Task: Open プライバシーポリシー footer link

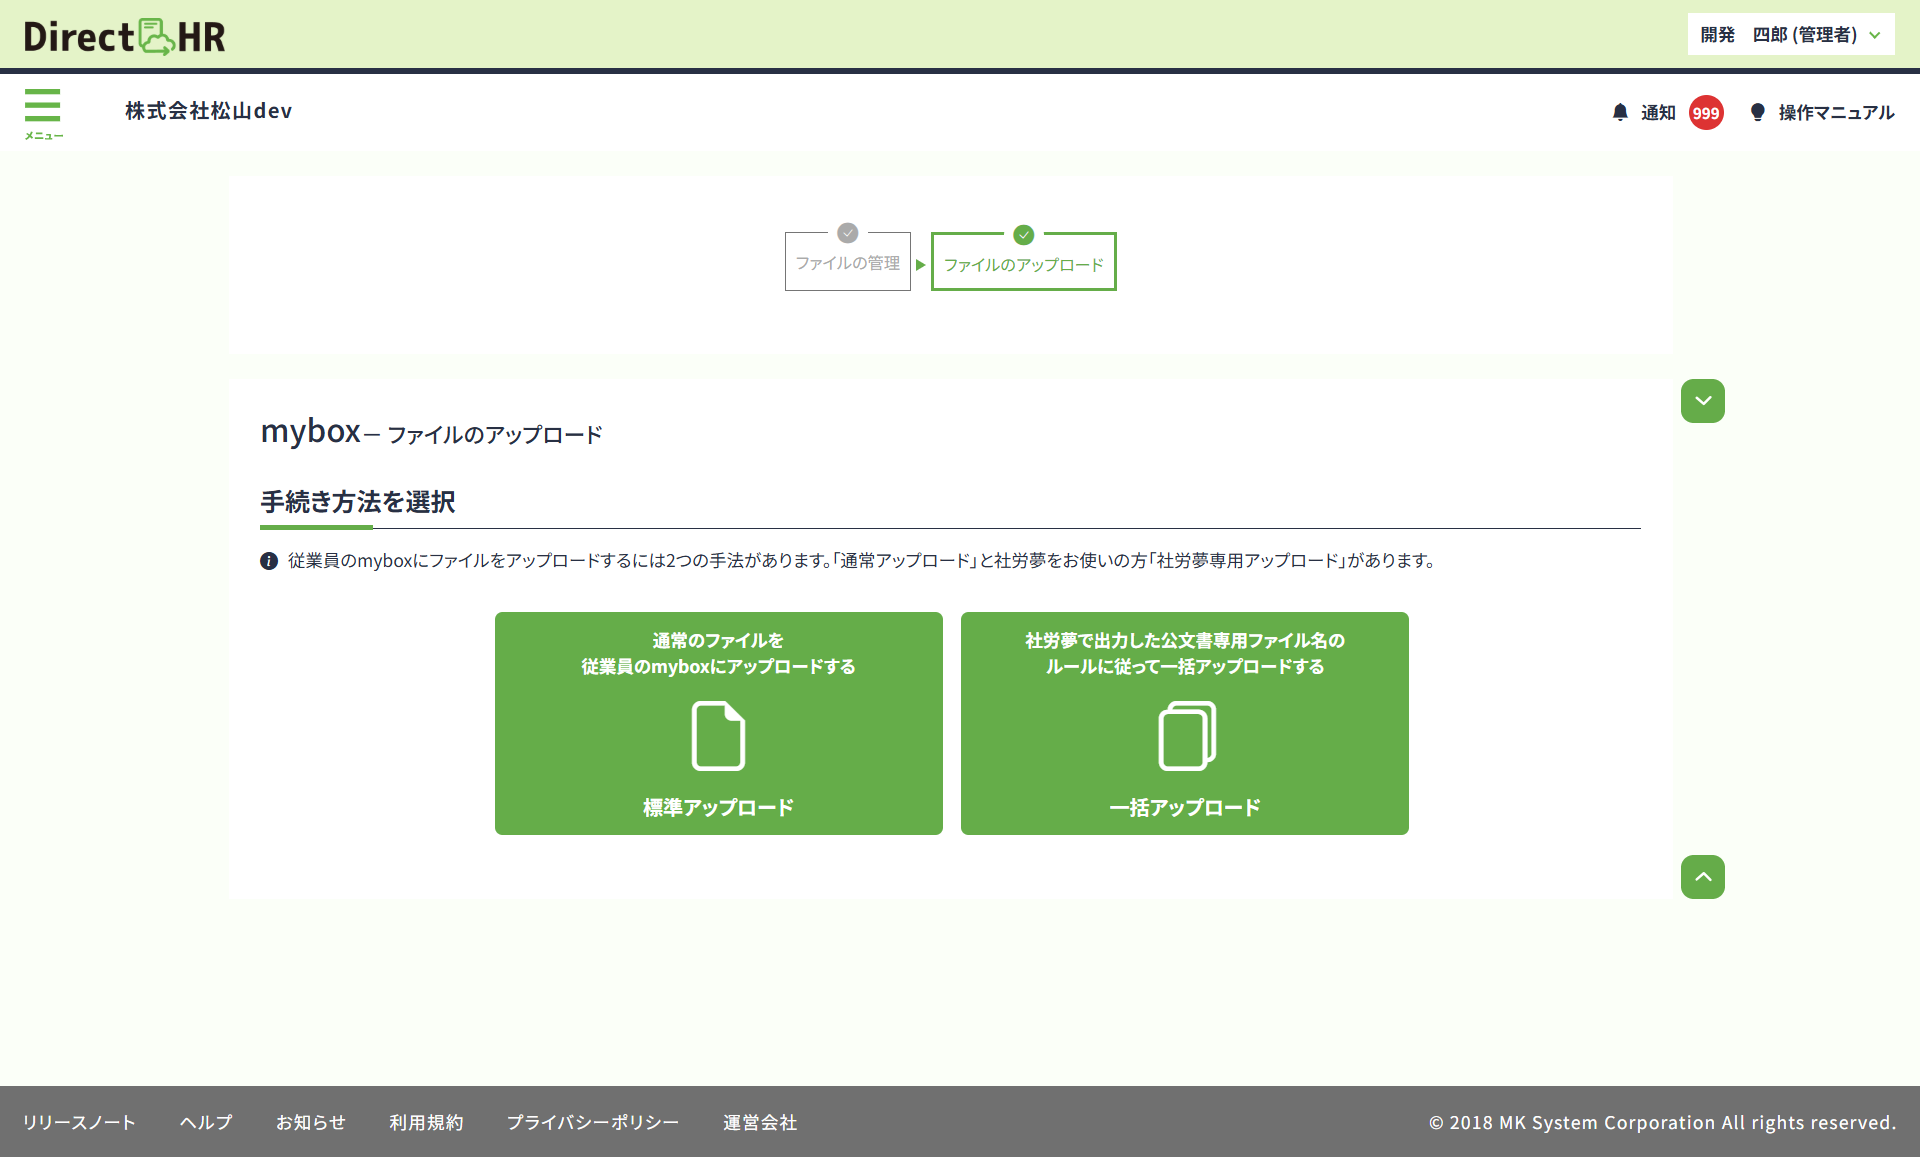Action: (x=592, y=1122)
